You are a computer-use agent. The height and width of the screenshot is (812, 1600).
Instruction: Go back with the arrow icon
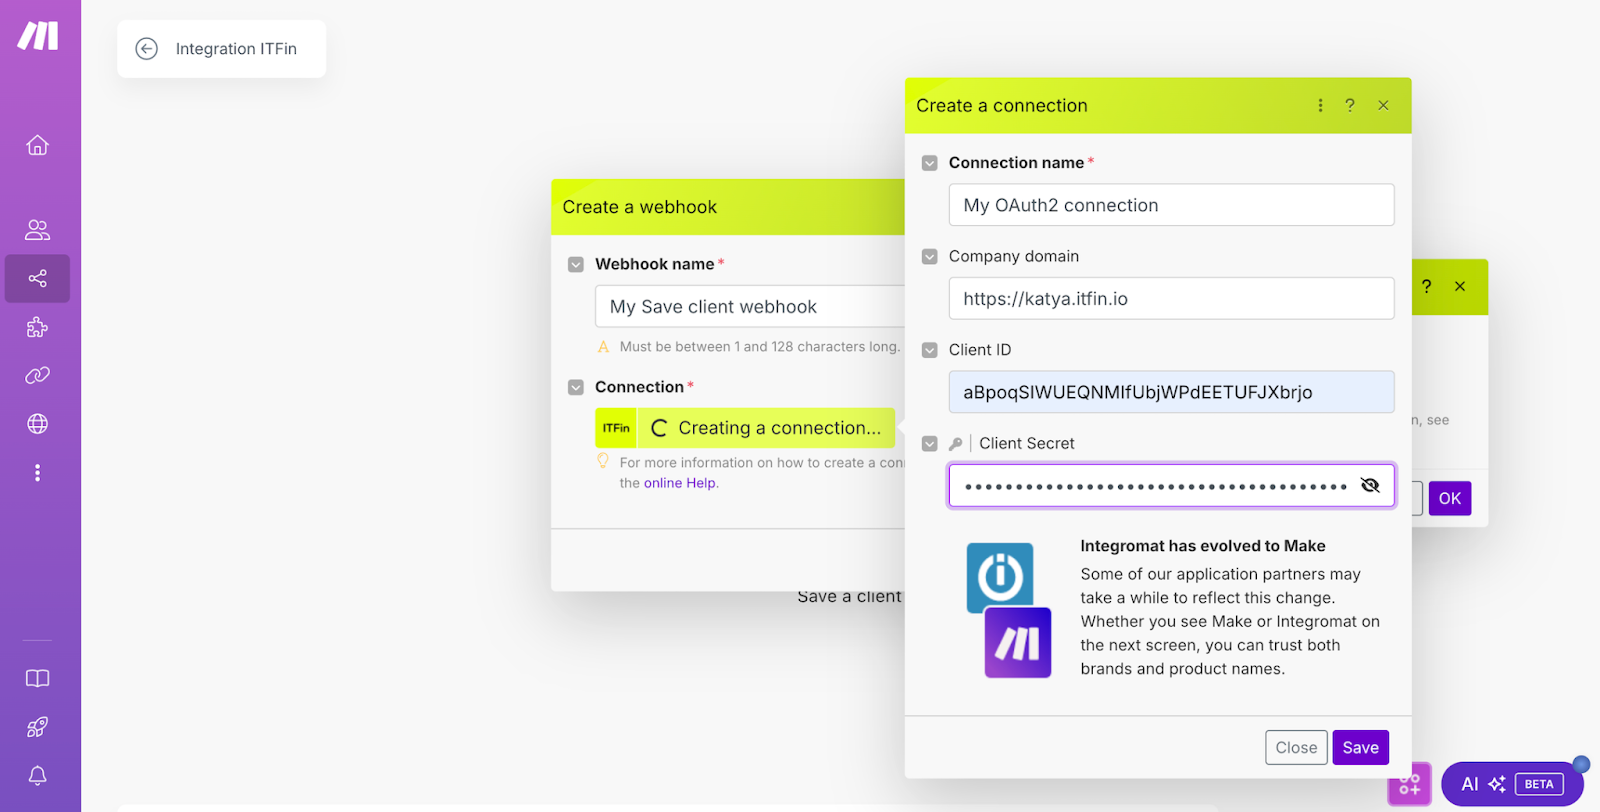coord(147,49)
